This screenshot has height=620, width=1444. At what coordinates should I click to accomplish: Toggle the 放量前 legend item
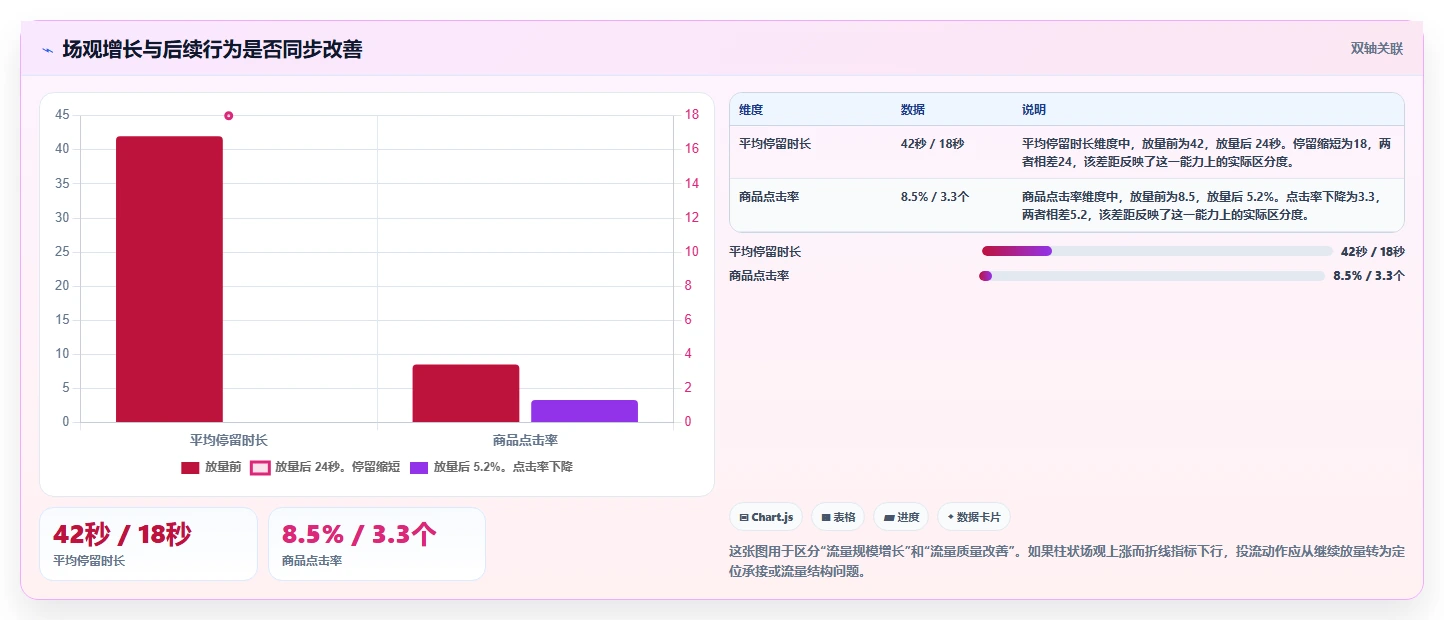[x=211, y=467]
